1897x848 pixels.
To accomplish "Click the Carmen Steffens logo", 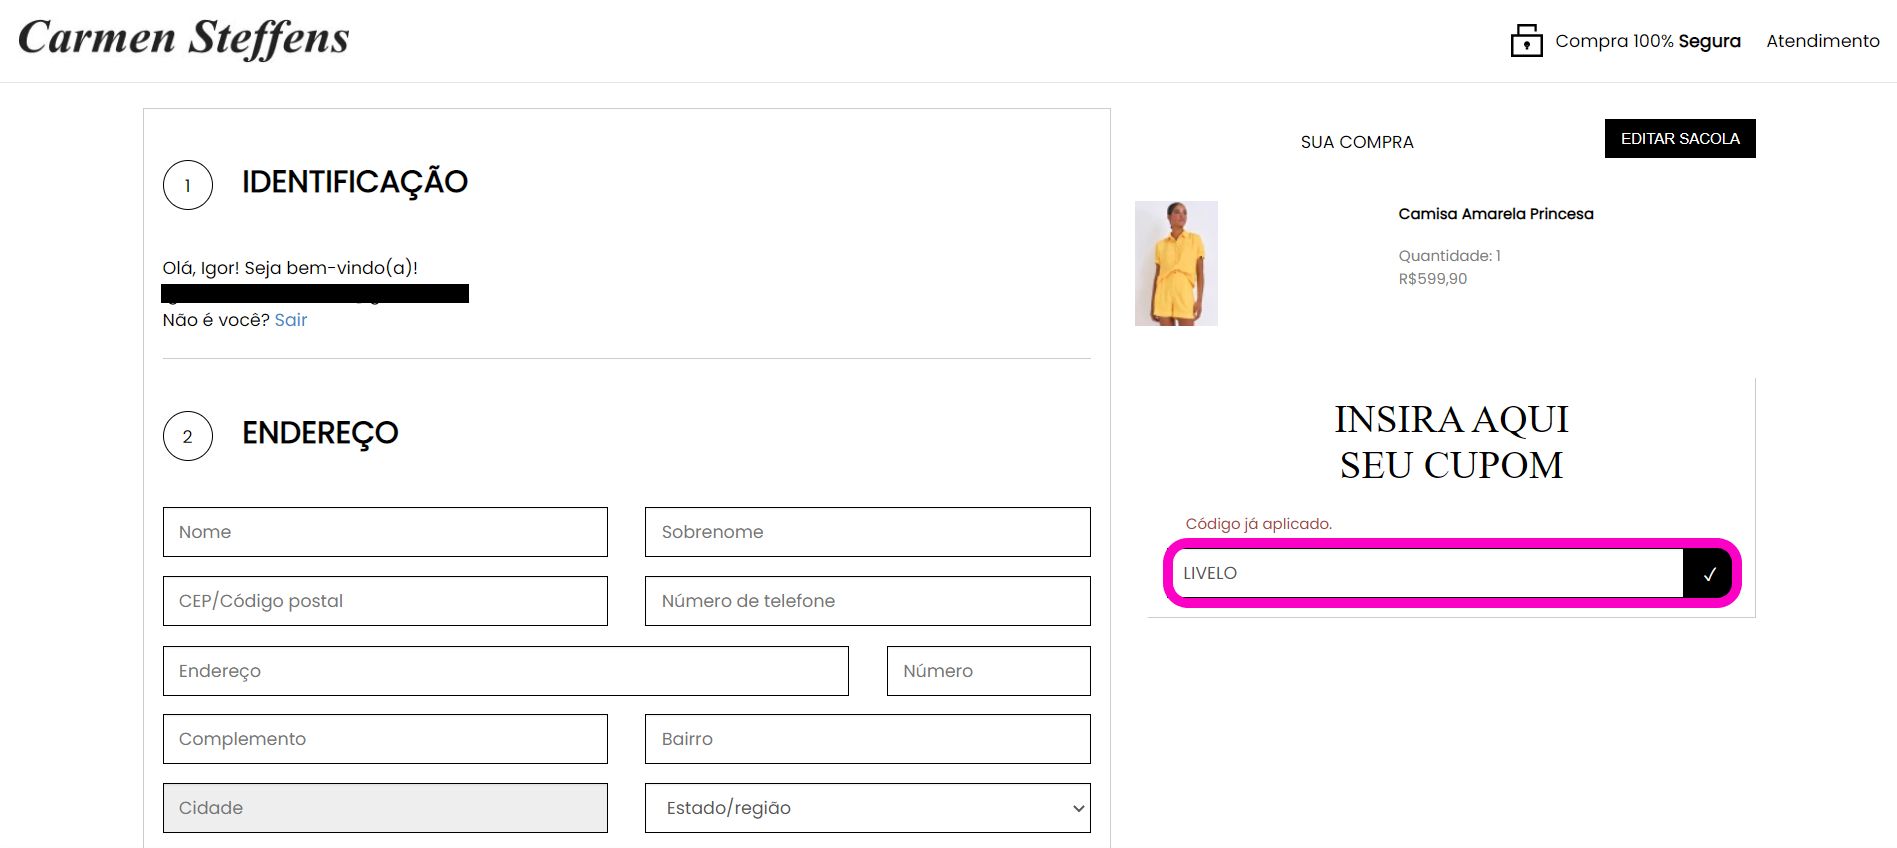I will point(184,39).
